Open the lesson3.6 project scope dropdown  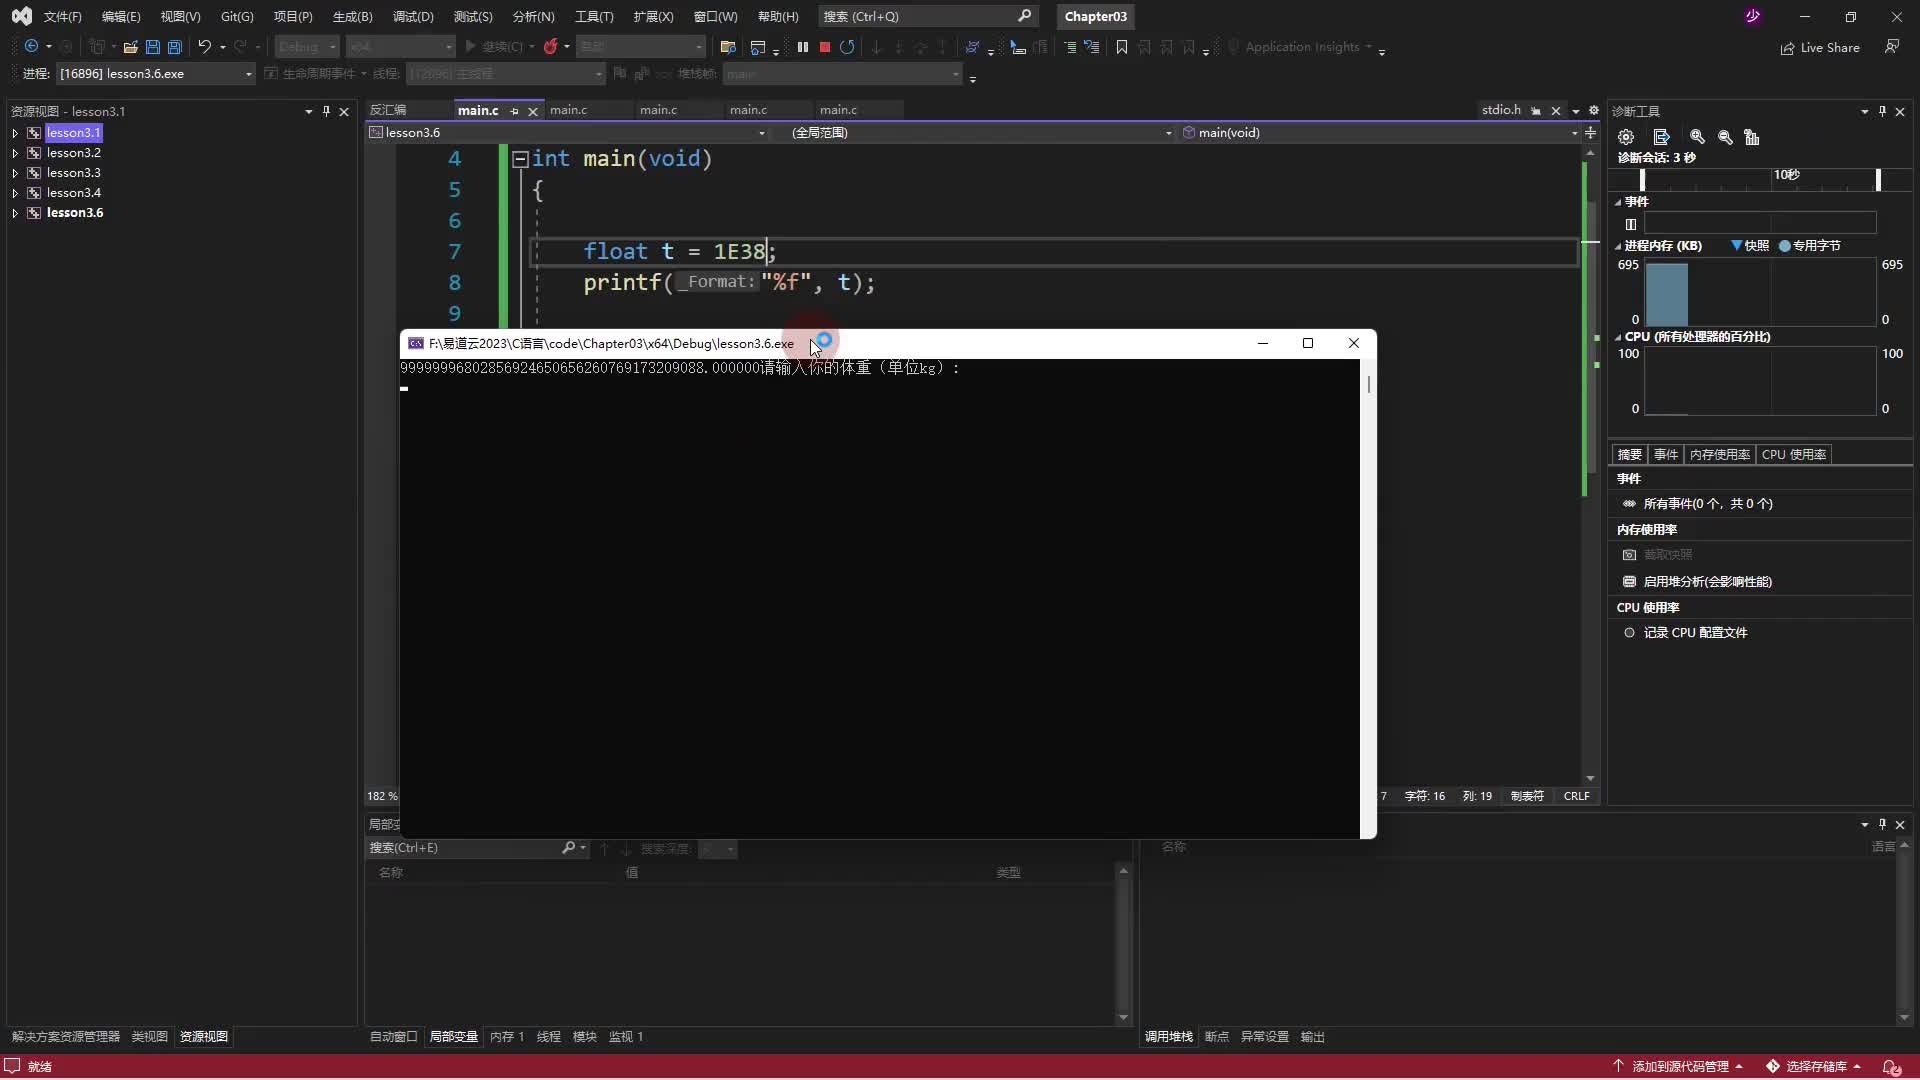pyautogui.click(x=568, y=132)
